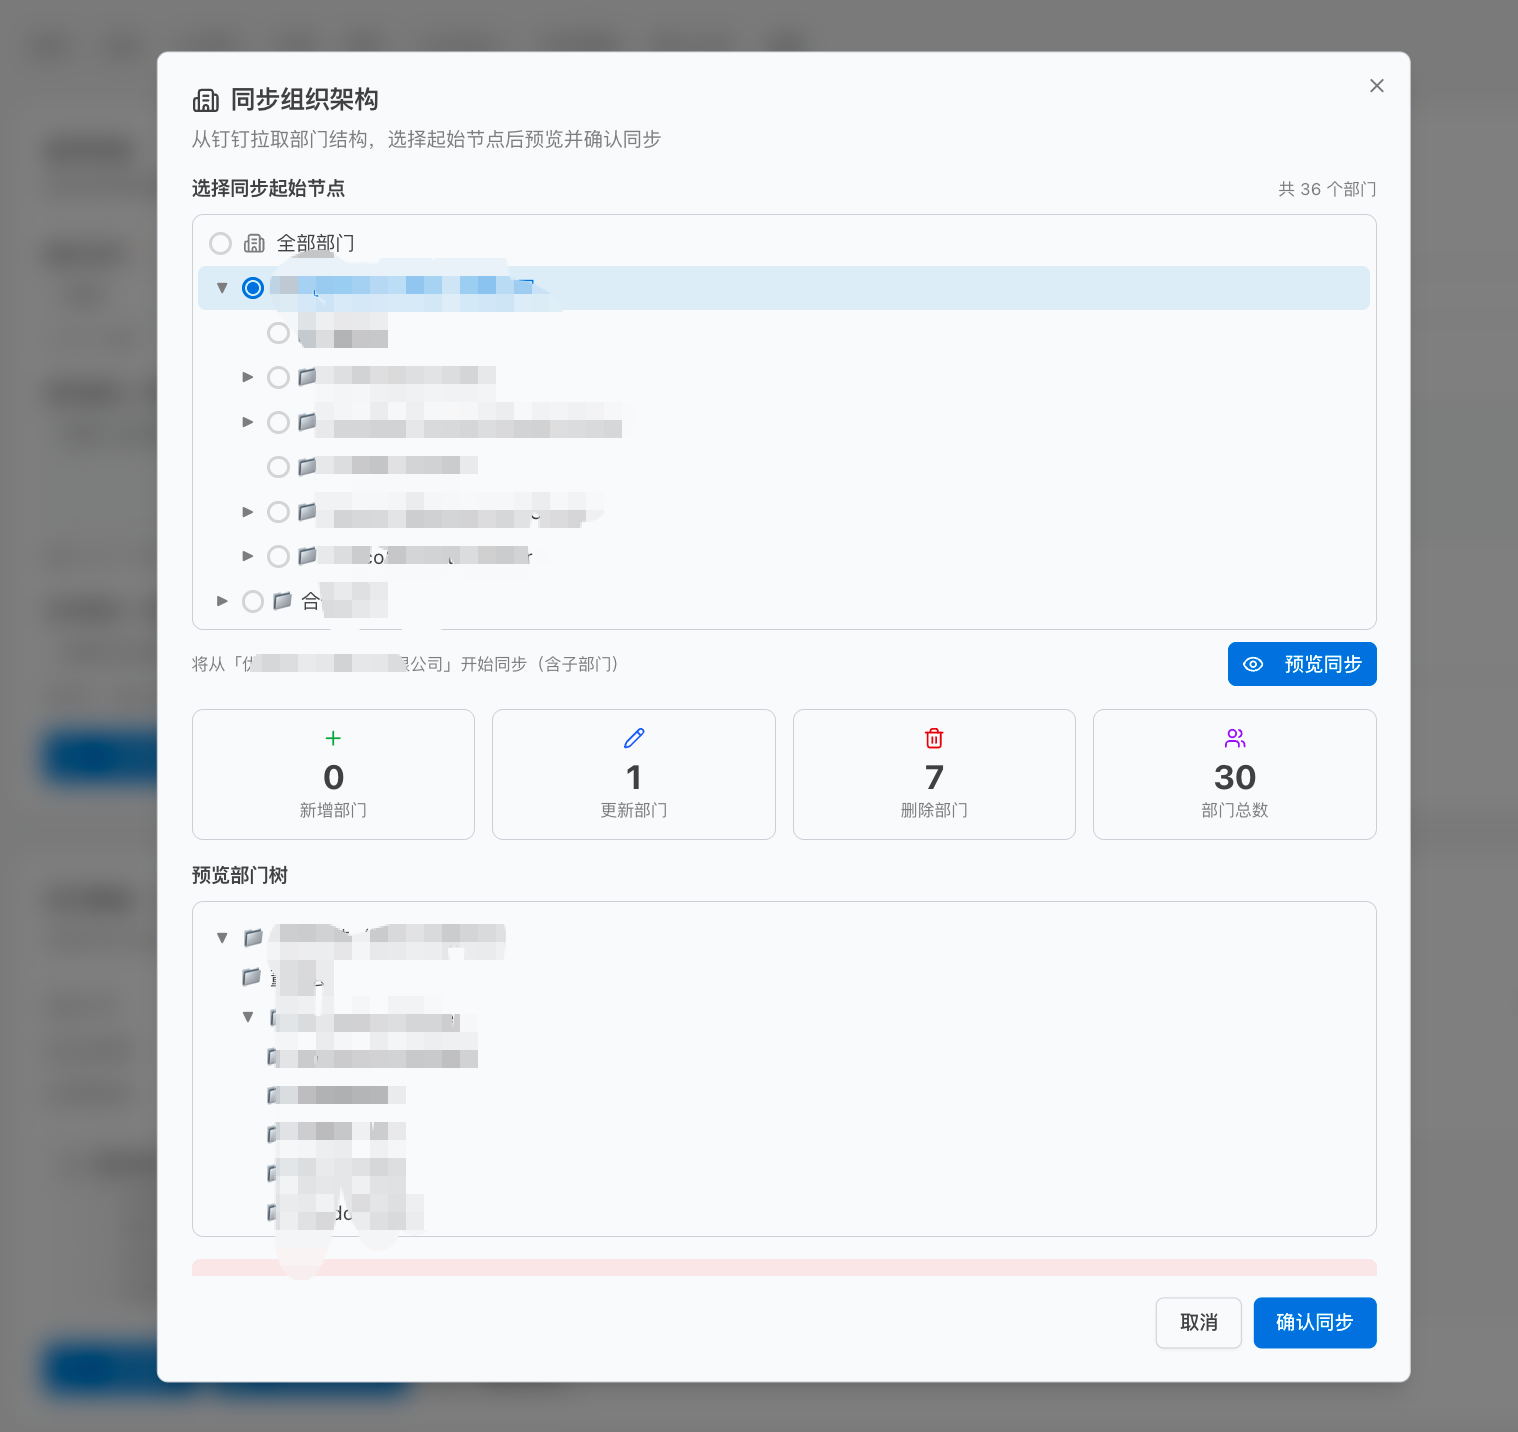The image size is (1518, 1432).
Task: Click the eye icon in 预览同步
Action: (x=1253, y=664)
